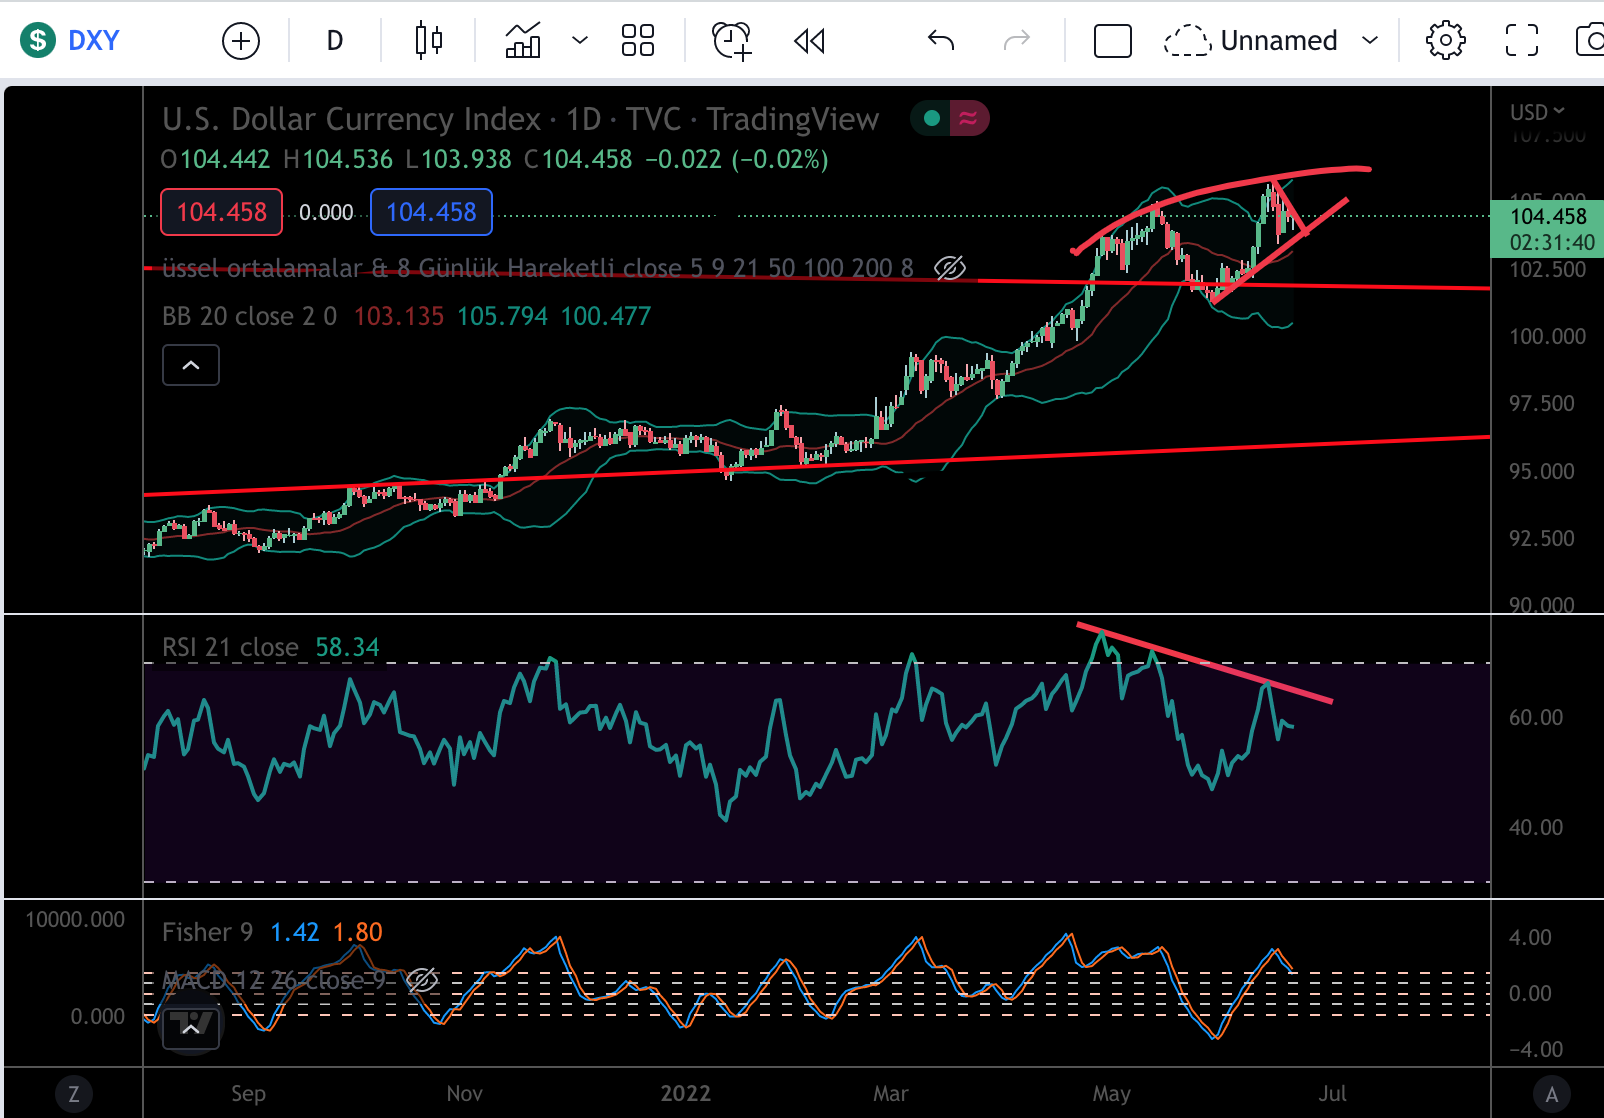Click the chart title U.S. Dollar Currency Index
The width and height of the screenshot is (1604, 1118).
click(351, 119)
